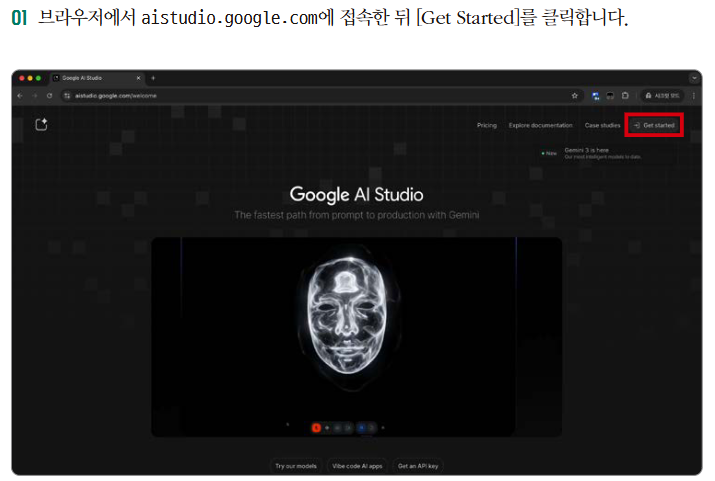
Task: Click the incognito mode profile chip
Action: coord(662,96)
